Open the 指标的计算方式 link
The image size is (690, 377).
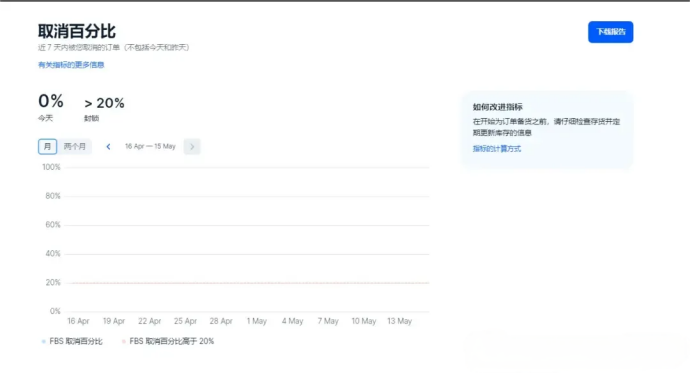[x=496, y=149]
